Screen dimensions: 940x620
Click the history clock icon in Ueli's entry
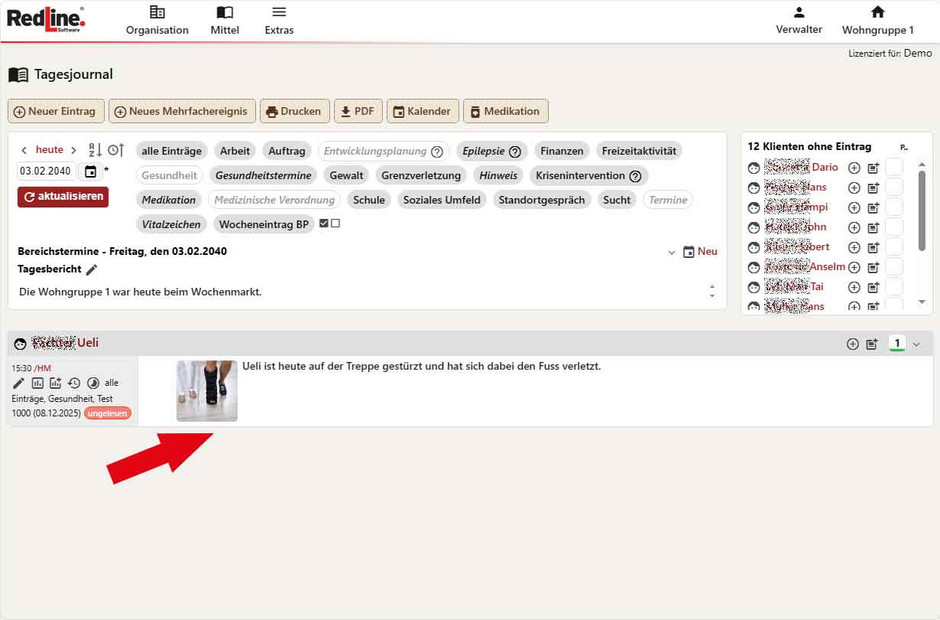pyautogui.click(x=74, y=383)
